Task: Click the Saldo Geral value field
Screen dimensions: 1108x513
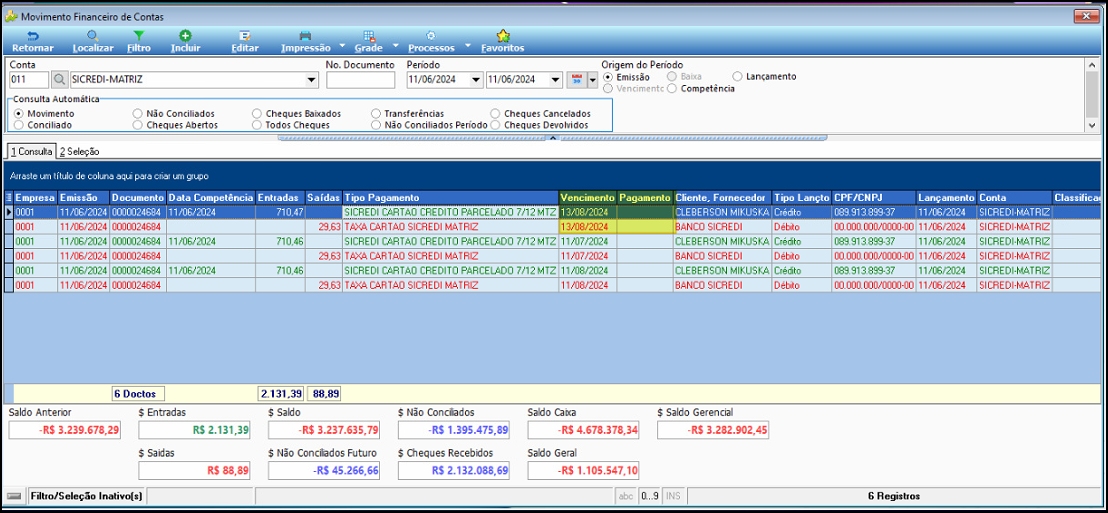Action: click(x=584, y=471)
